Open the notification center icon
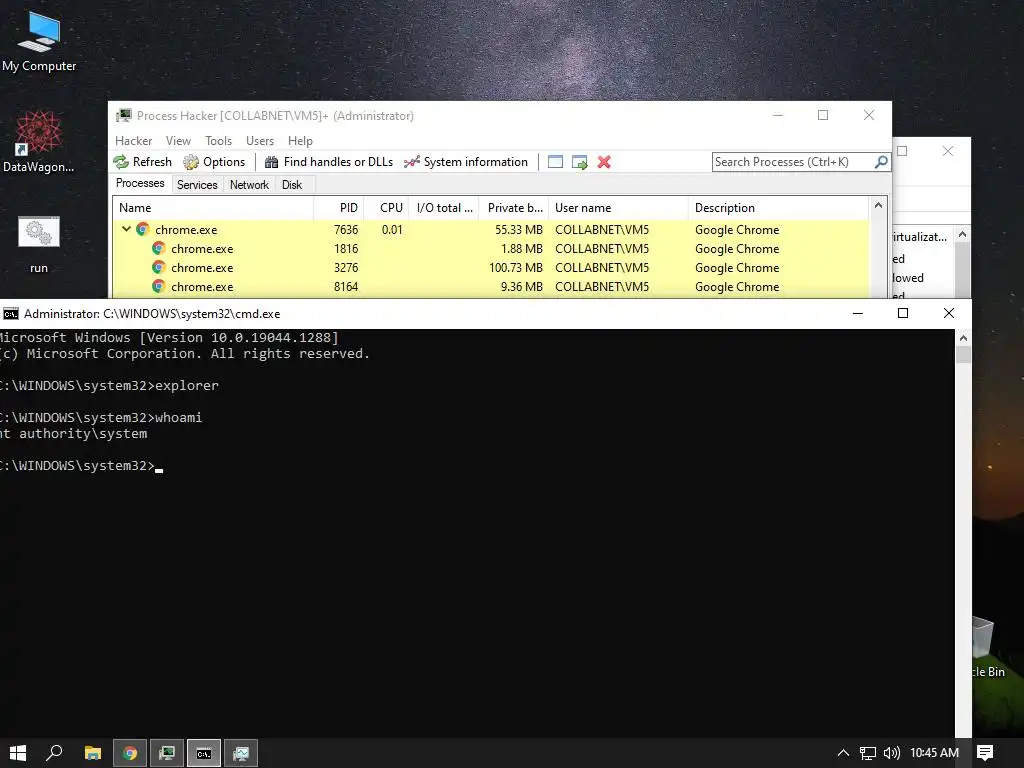The image size is (1024, 768). pyautogui.click(x=985, y=753)
